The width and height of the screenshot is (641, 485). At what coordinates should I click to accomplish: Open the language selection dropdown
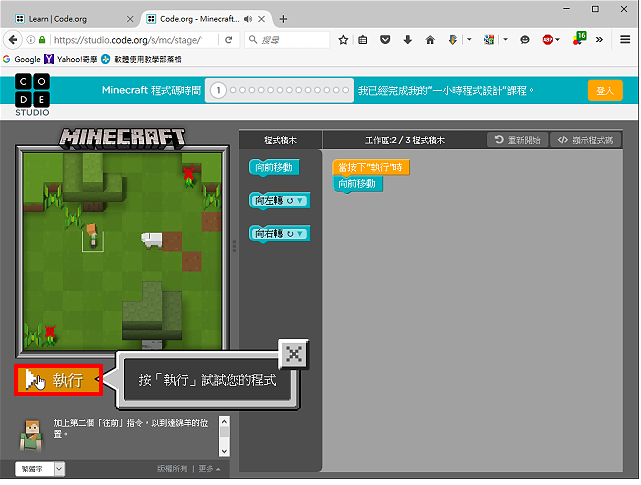(x=40, y=469)
